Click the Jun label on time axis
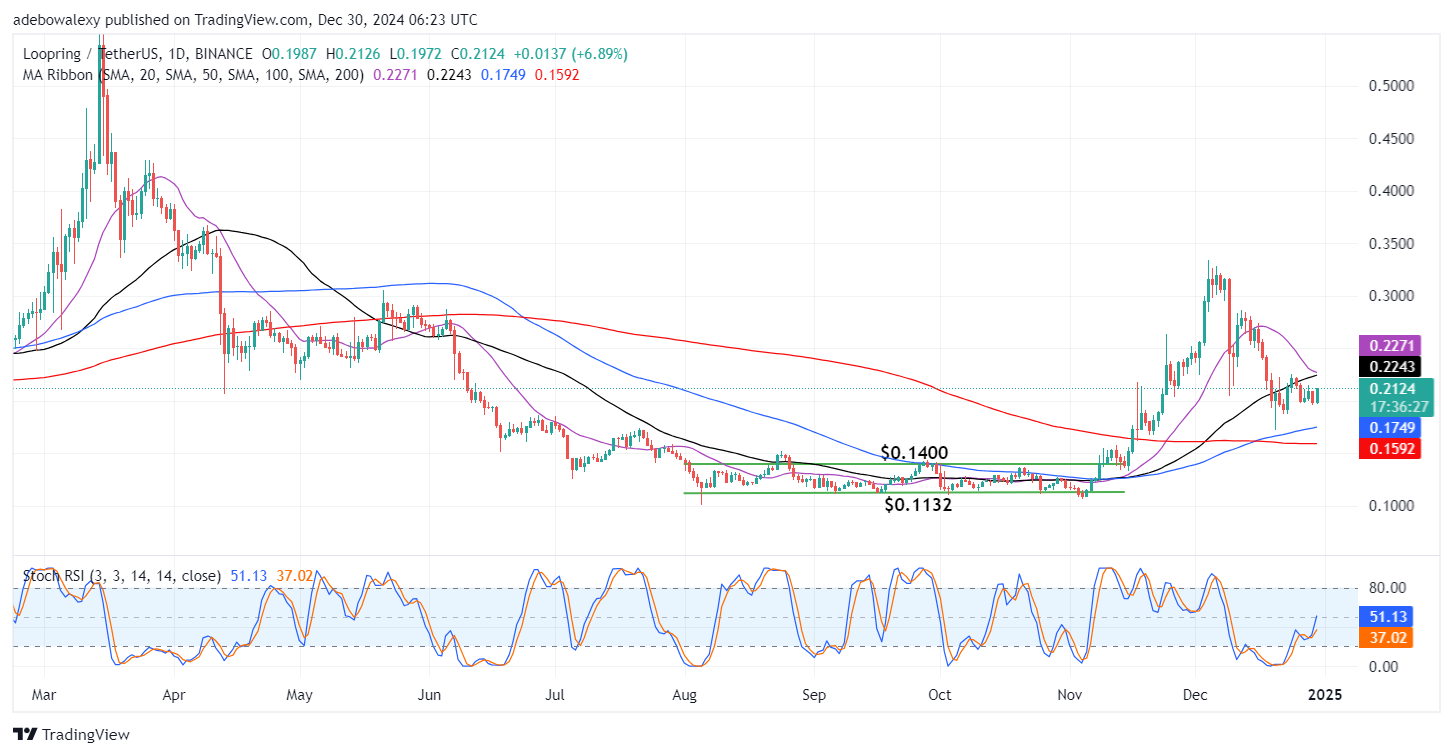1453x756 pixels. point(429,693)
